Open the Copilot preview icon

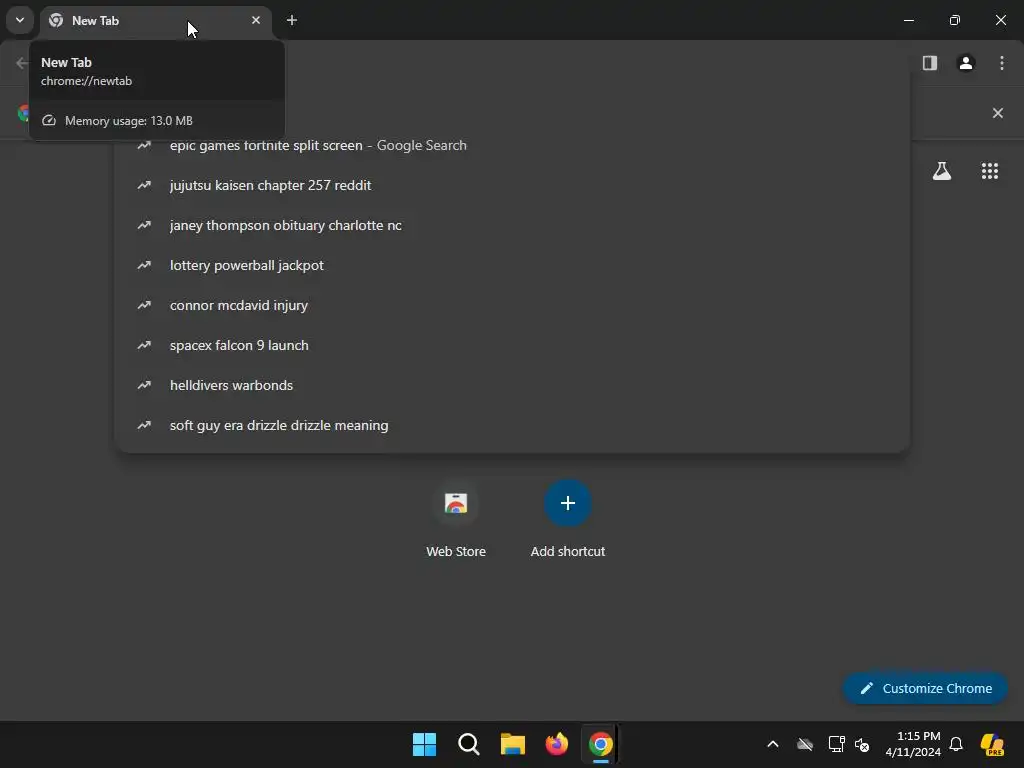(992, 744)
